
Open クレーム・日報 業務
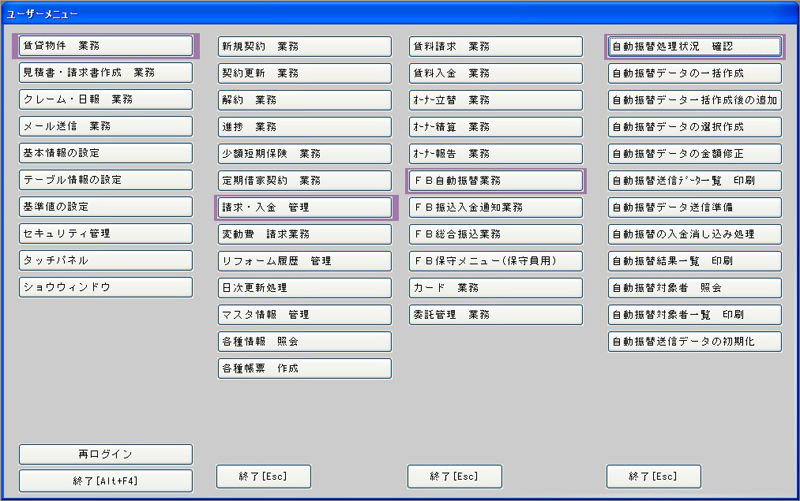pyautogui.click(x=105, y=100)
